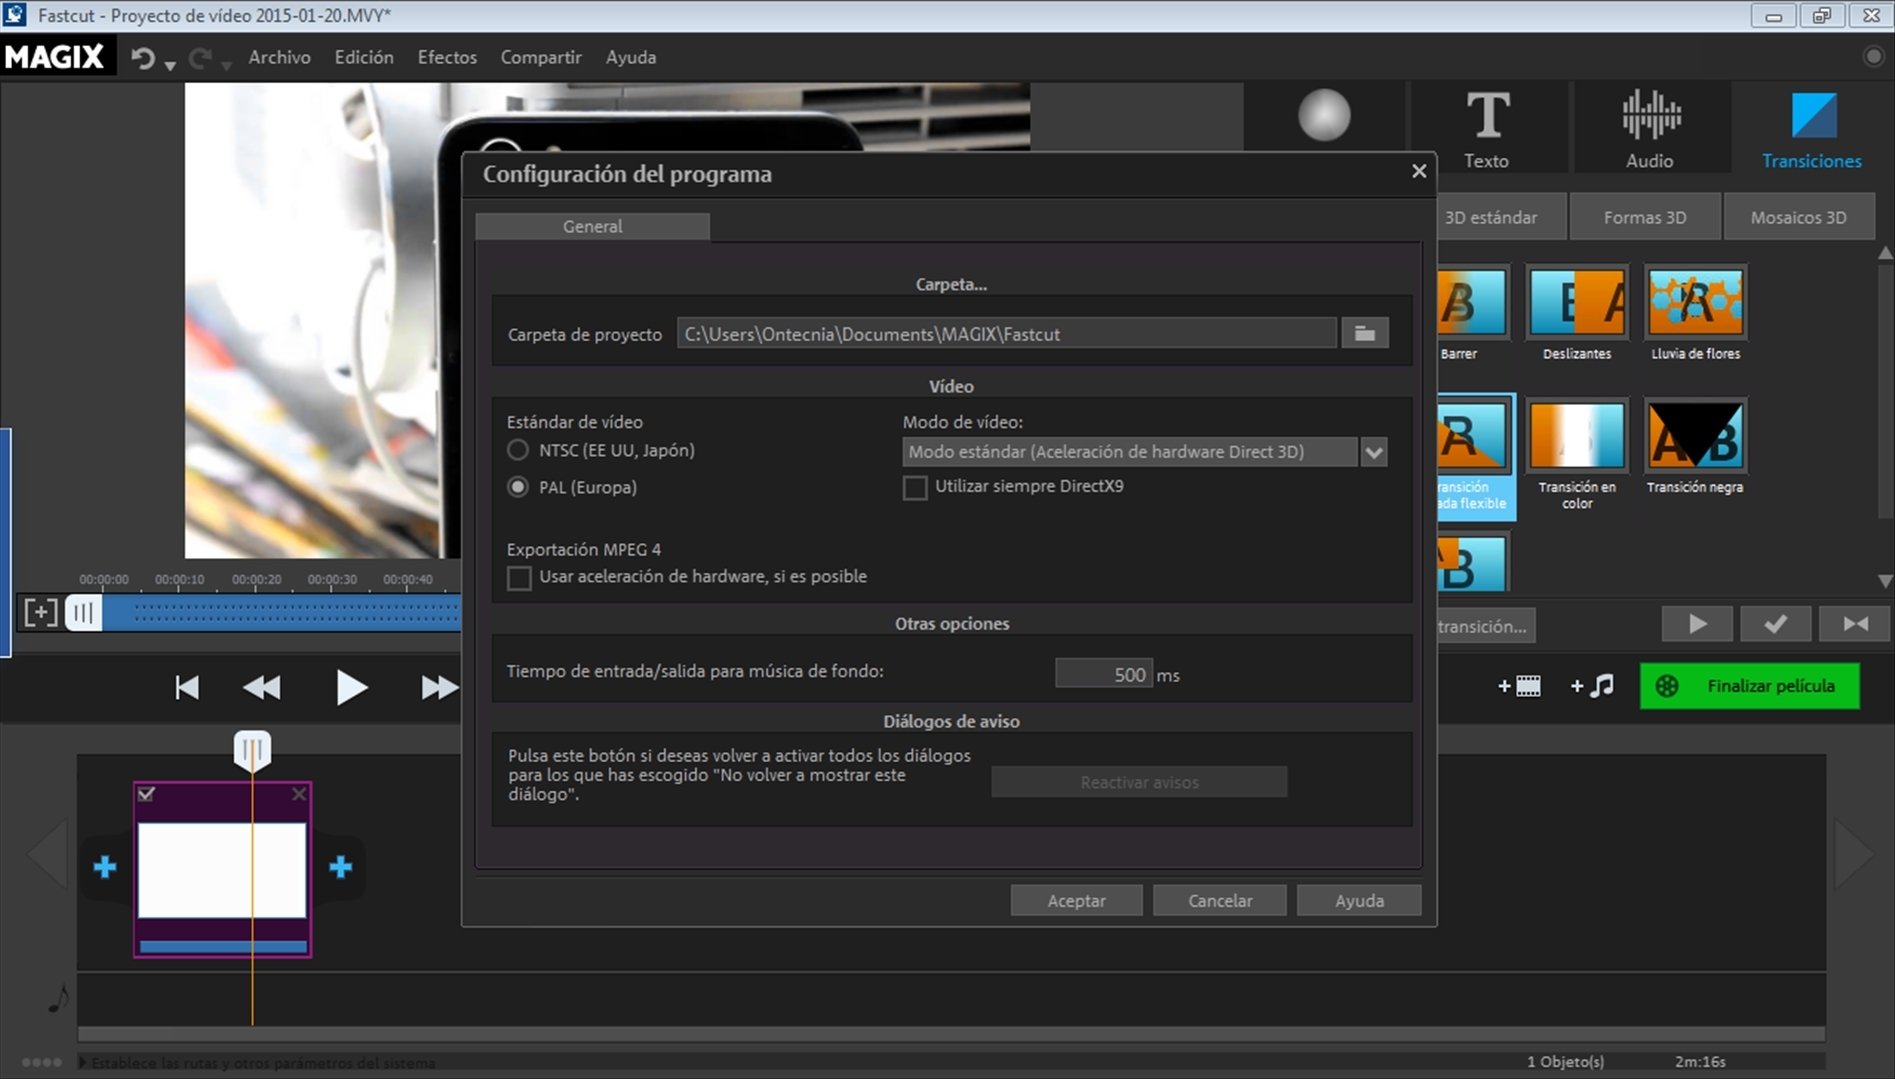Select the Barrer transition thumbnail
The image size is (1895, 1079).
click(x=1472, y=302)
